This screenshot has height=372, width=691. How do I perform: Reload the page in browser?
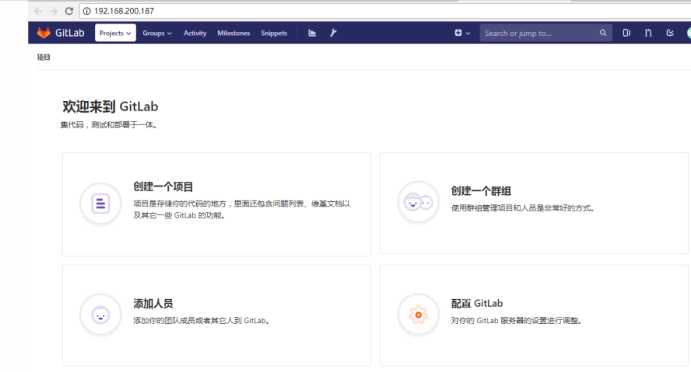coord(69,11)
